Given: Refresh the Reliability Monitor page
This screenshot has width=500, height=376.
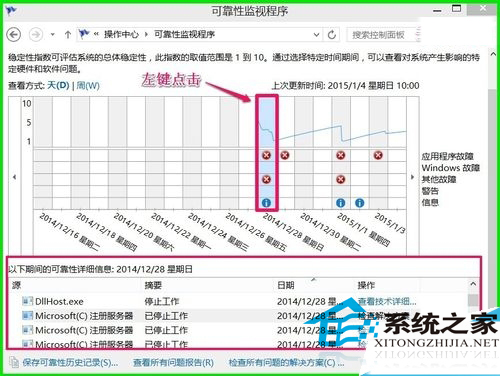Looking at the screenshot, I should coord(332,34).
